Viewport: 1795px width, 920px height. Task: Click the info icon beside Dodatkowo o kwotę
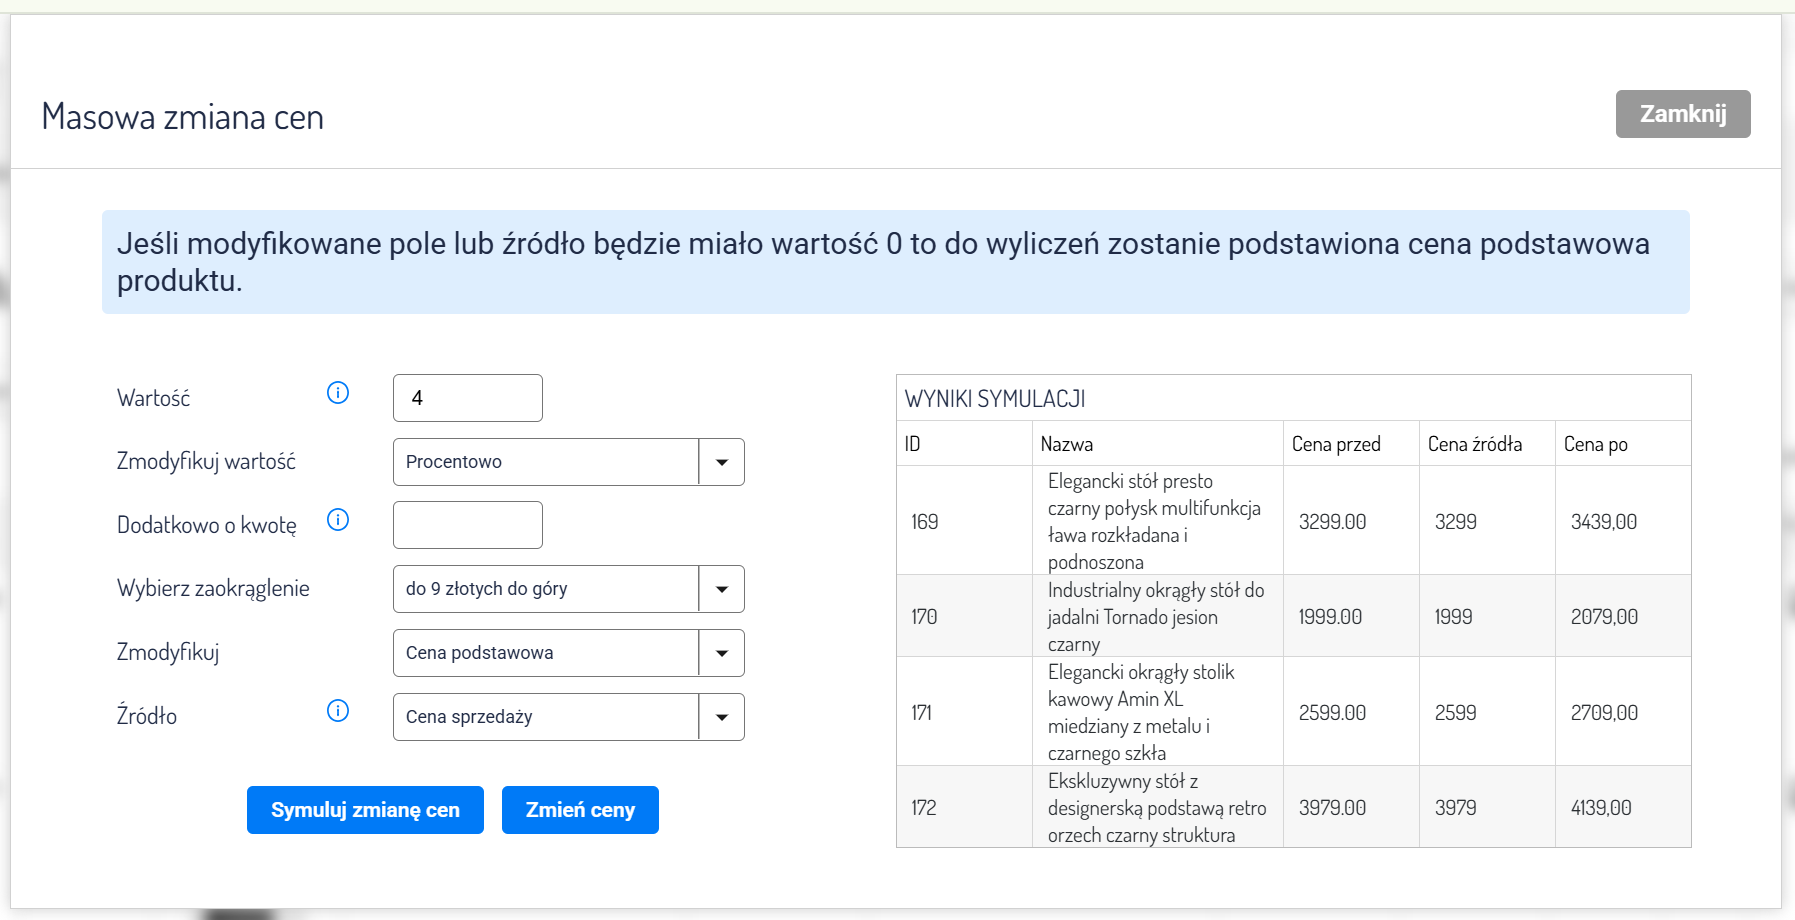(338, 520)
